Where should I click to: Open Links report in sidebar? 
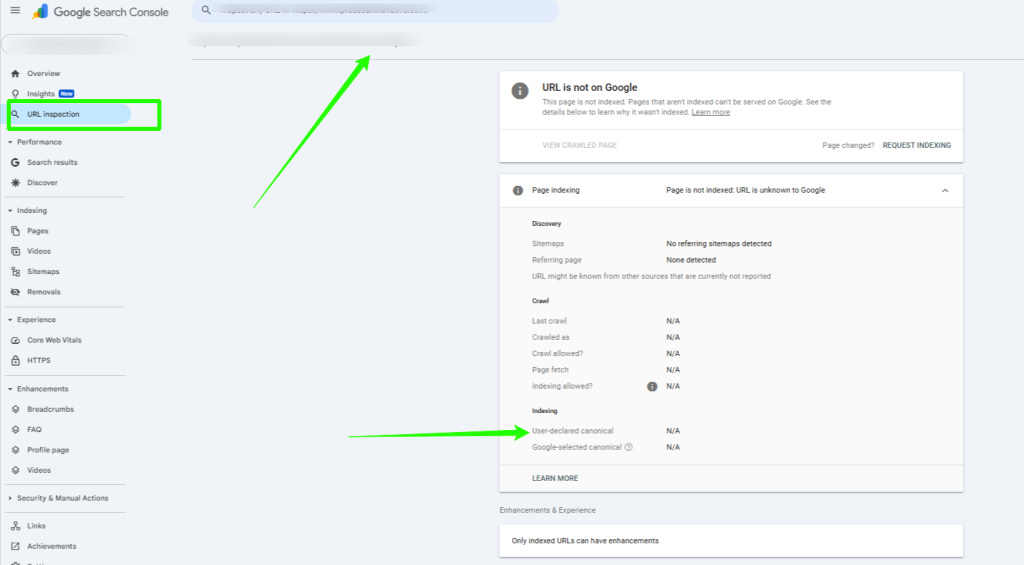click(36, 526)
